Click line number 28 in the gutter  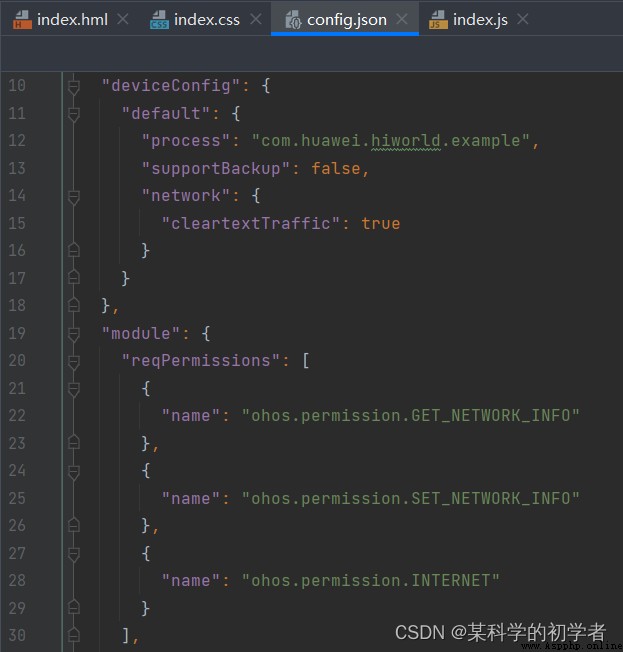coord(17,580)
